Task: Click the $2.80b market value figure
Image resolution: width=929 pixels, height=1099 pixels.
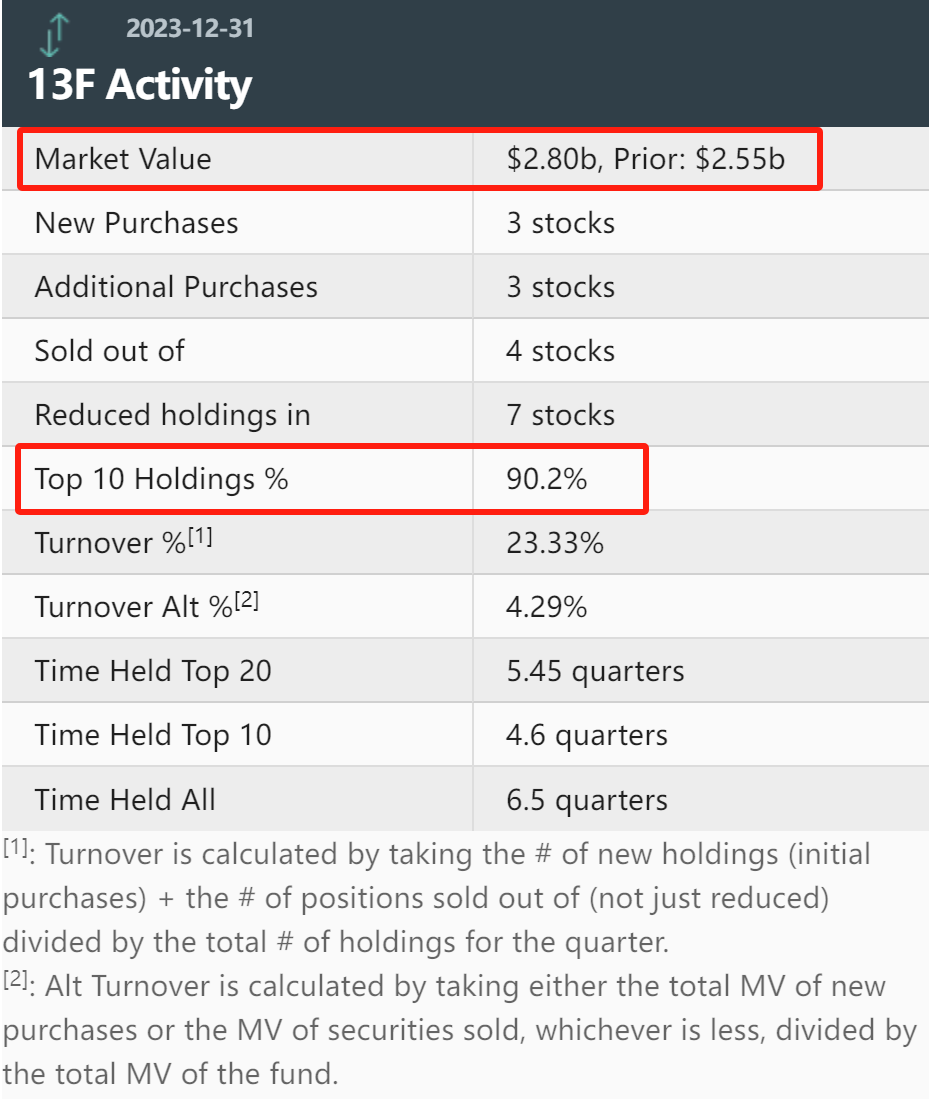Action: (x=551, y=159)
